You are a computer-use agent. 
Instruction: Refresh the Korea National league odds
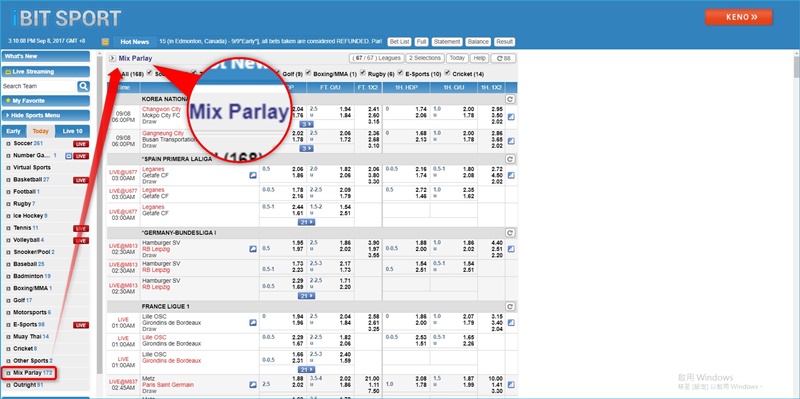click(510, 99)
